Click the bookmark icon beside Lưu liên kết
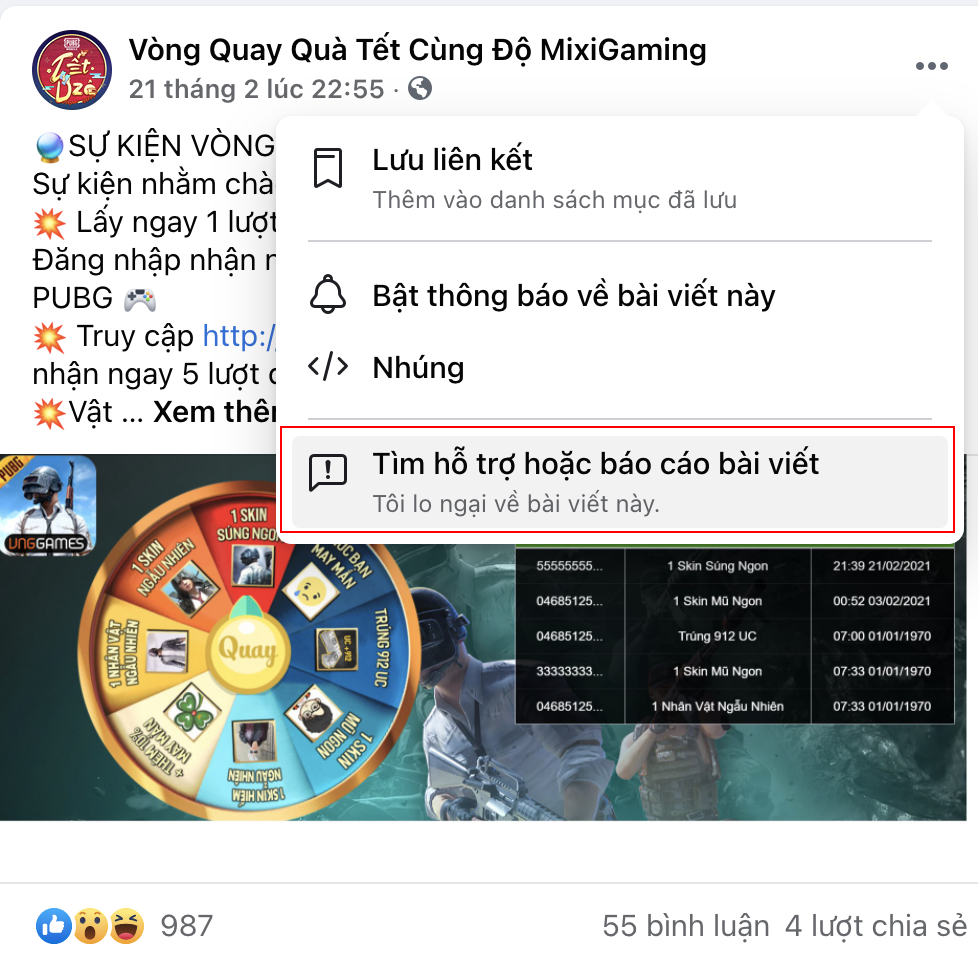Screen dimensions: 978x962 [x=328, y=168]
